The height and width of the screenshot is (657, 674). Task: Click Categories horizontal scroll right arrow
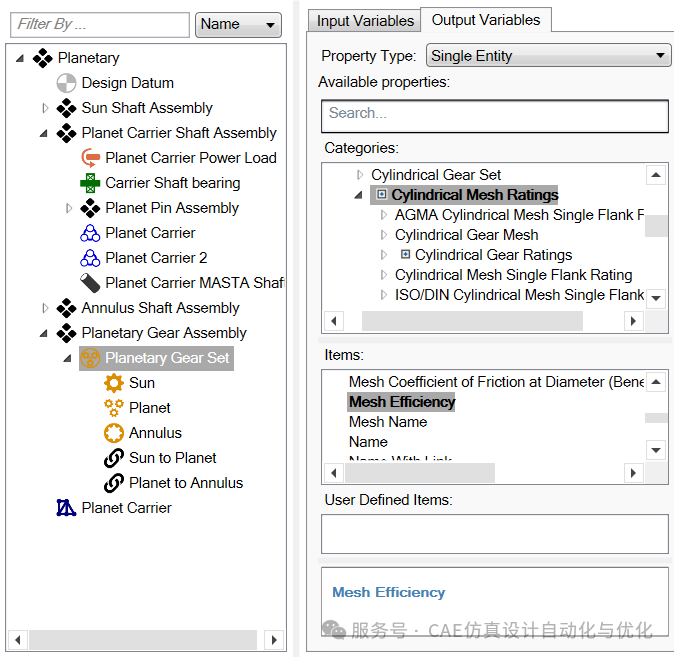coord(633,321)
